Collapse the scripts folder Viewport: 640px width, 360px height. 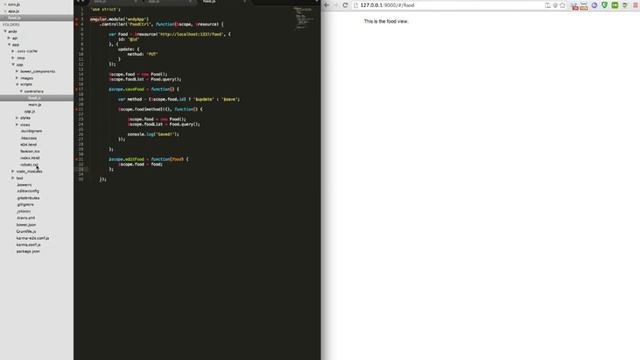tap(17, 84)
